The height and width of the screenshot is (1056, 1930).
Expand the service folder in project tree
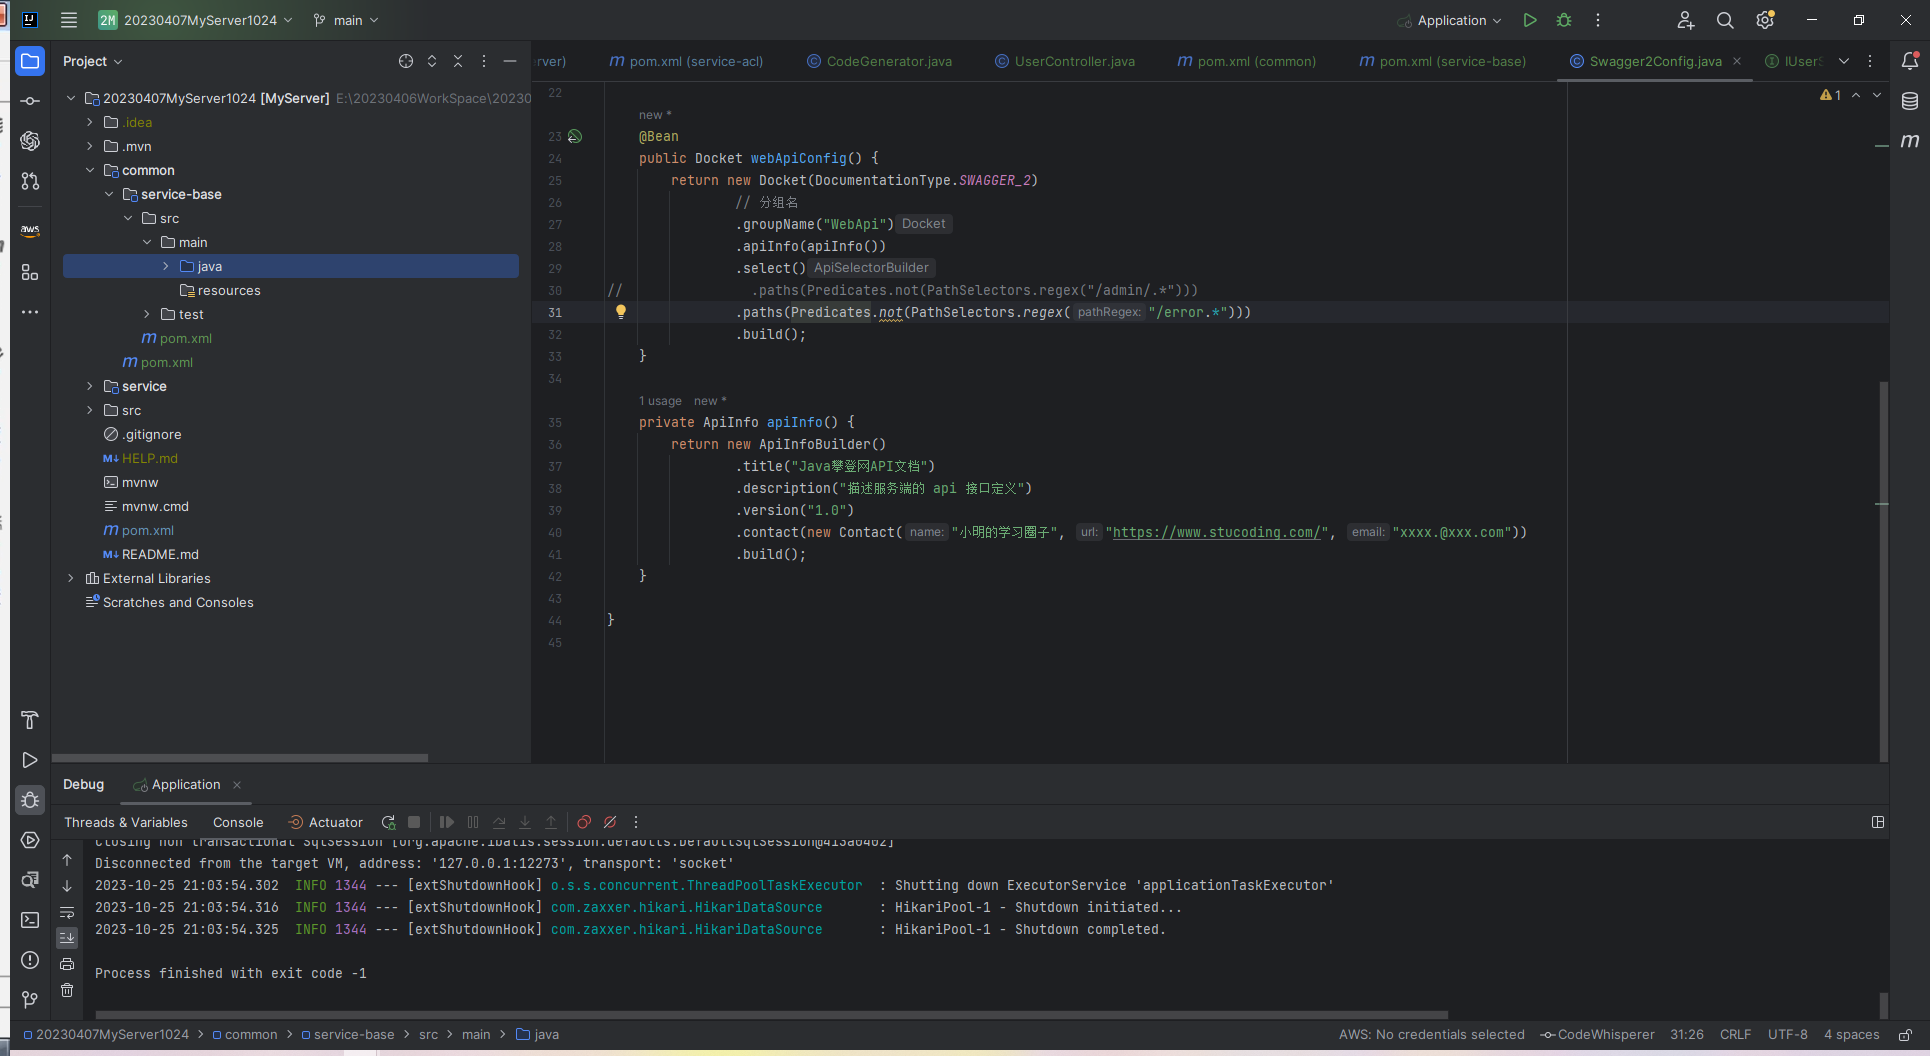click(90, 386)
